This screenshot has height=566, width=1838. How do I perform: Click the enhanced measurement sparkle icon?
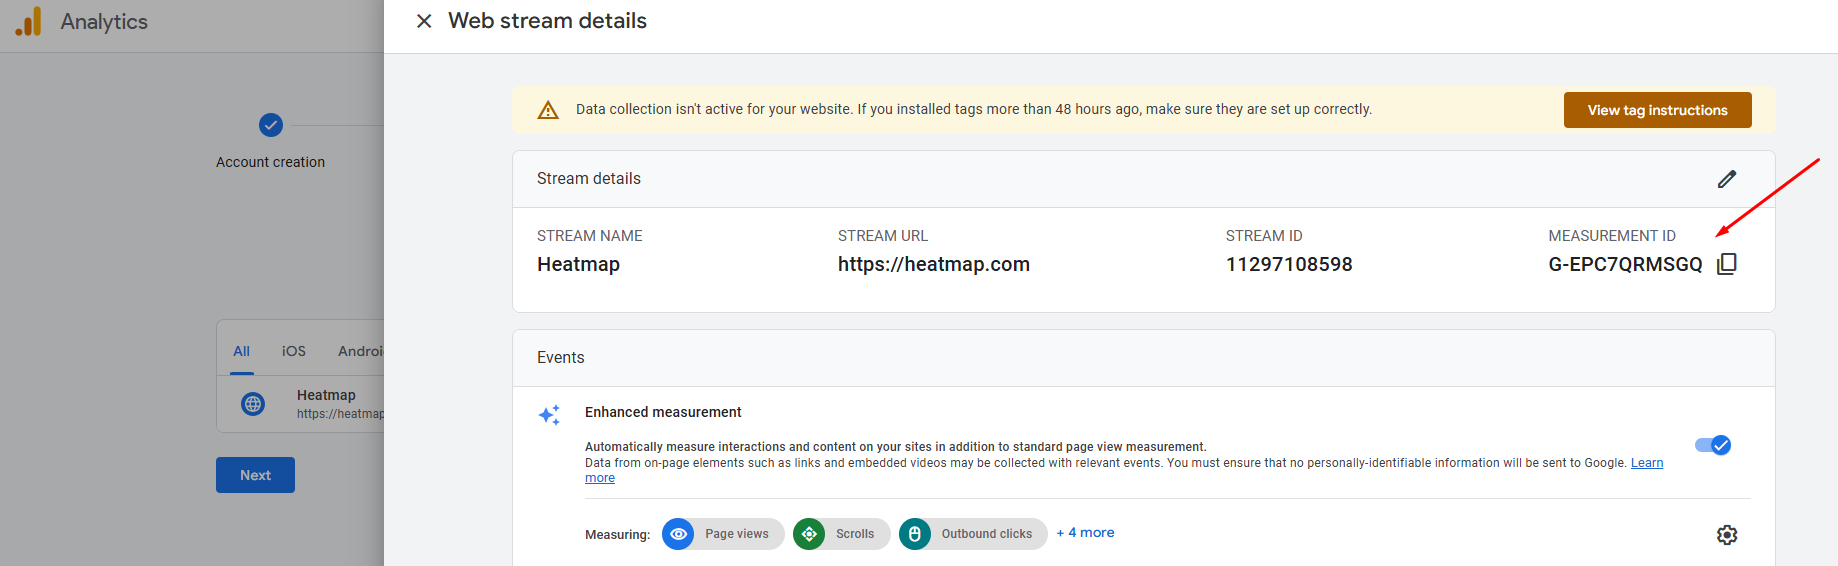tap(549, 415)
